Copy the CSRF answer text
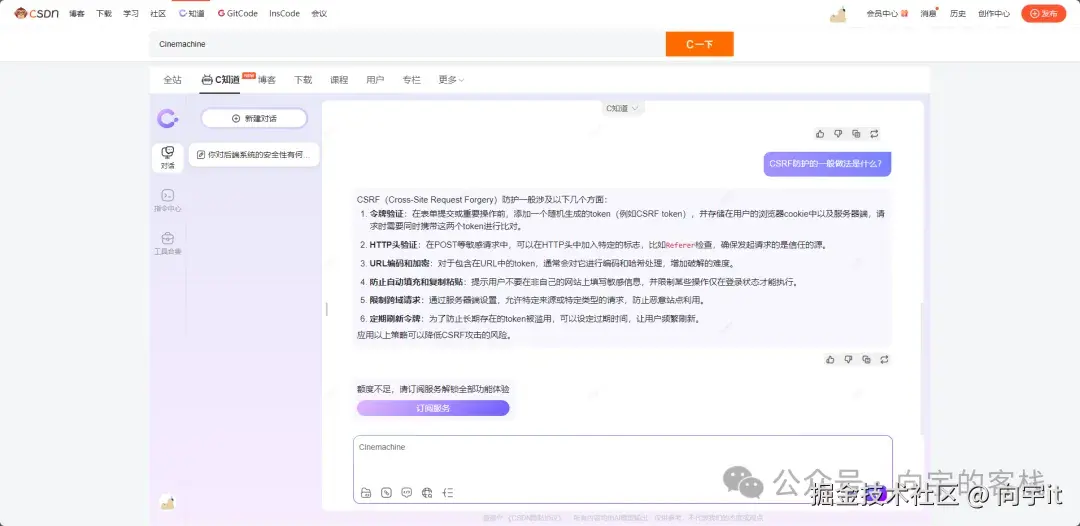Image resolution: width=1080 pixels, height=526 pixels. tap(866, 359)
